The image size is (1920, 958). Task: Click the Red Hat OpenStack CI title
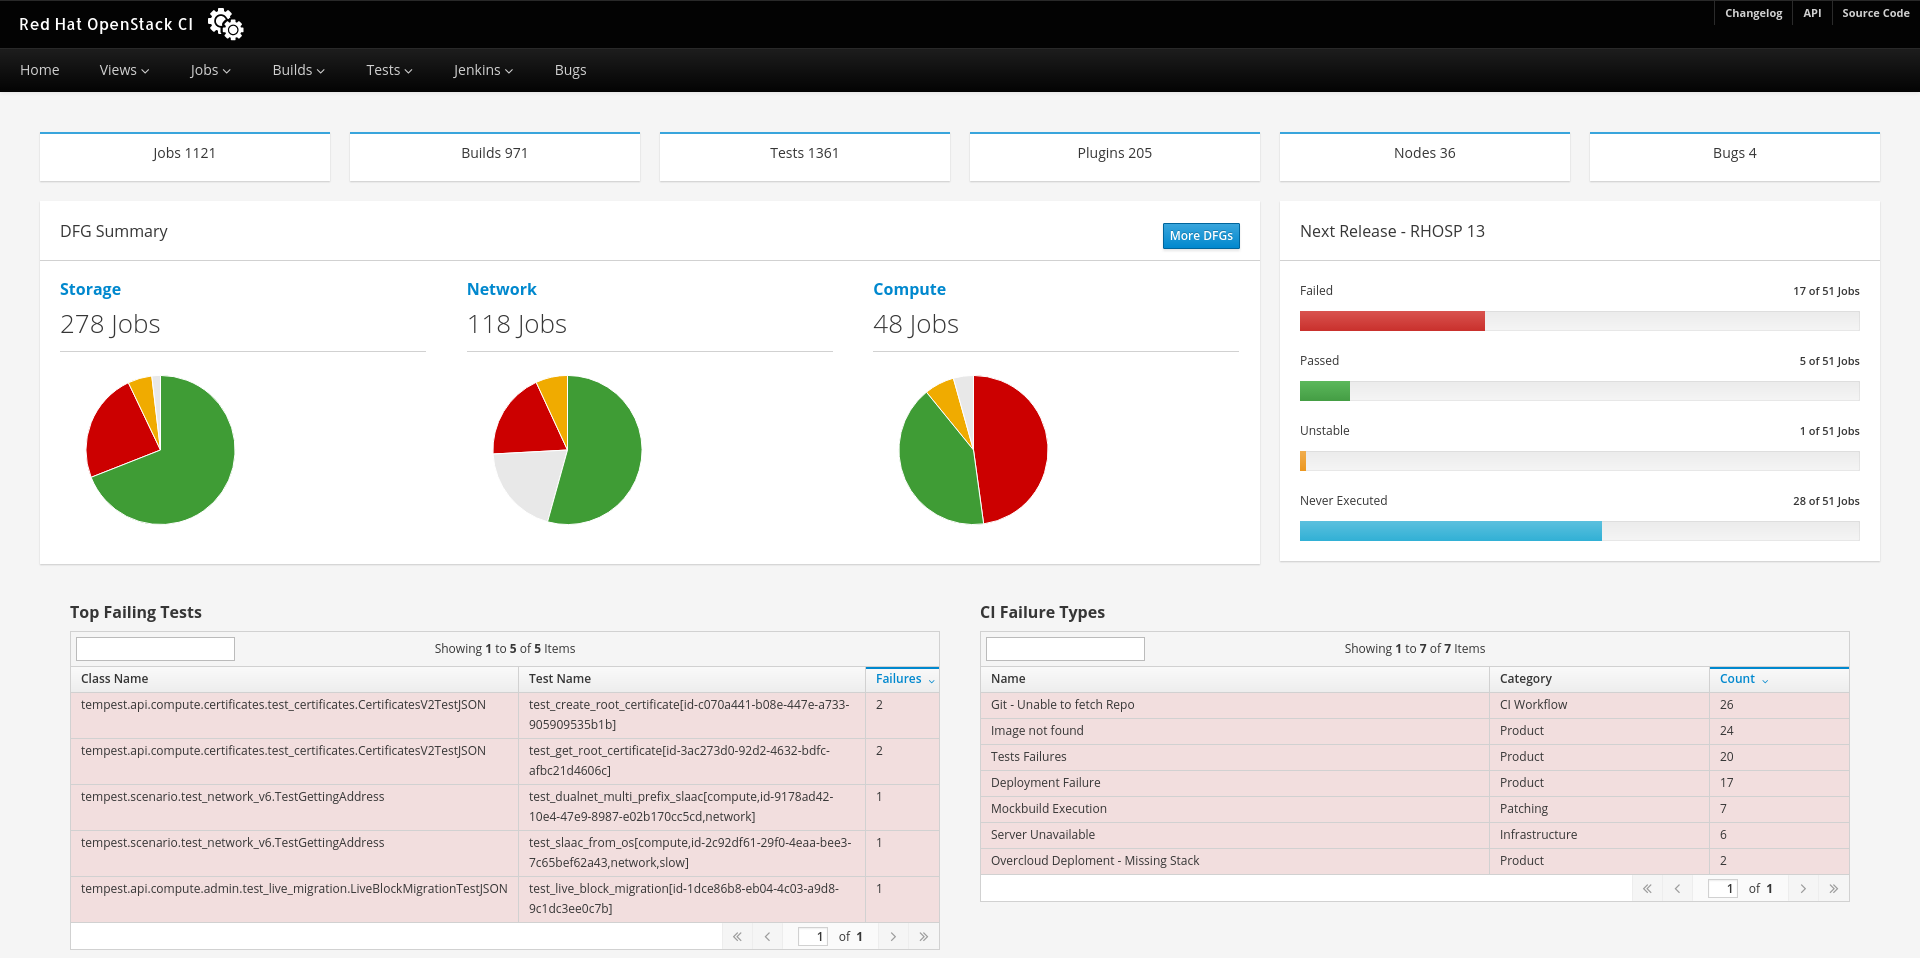coord(106,24)
